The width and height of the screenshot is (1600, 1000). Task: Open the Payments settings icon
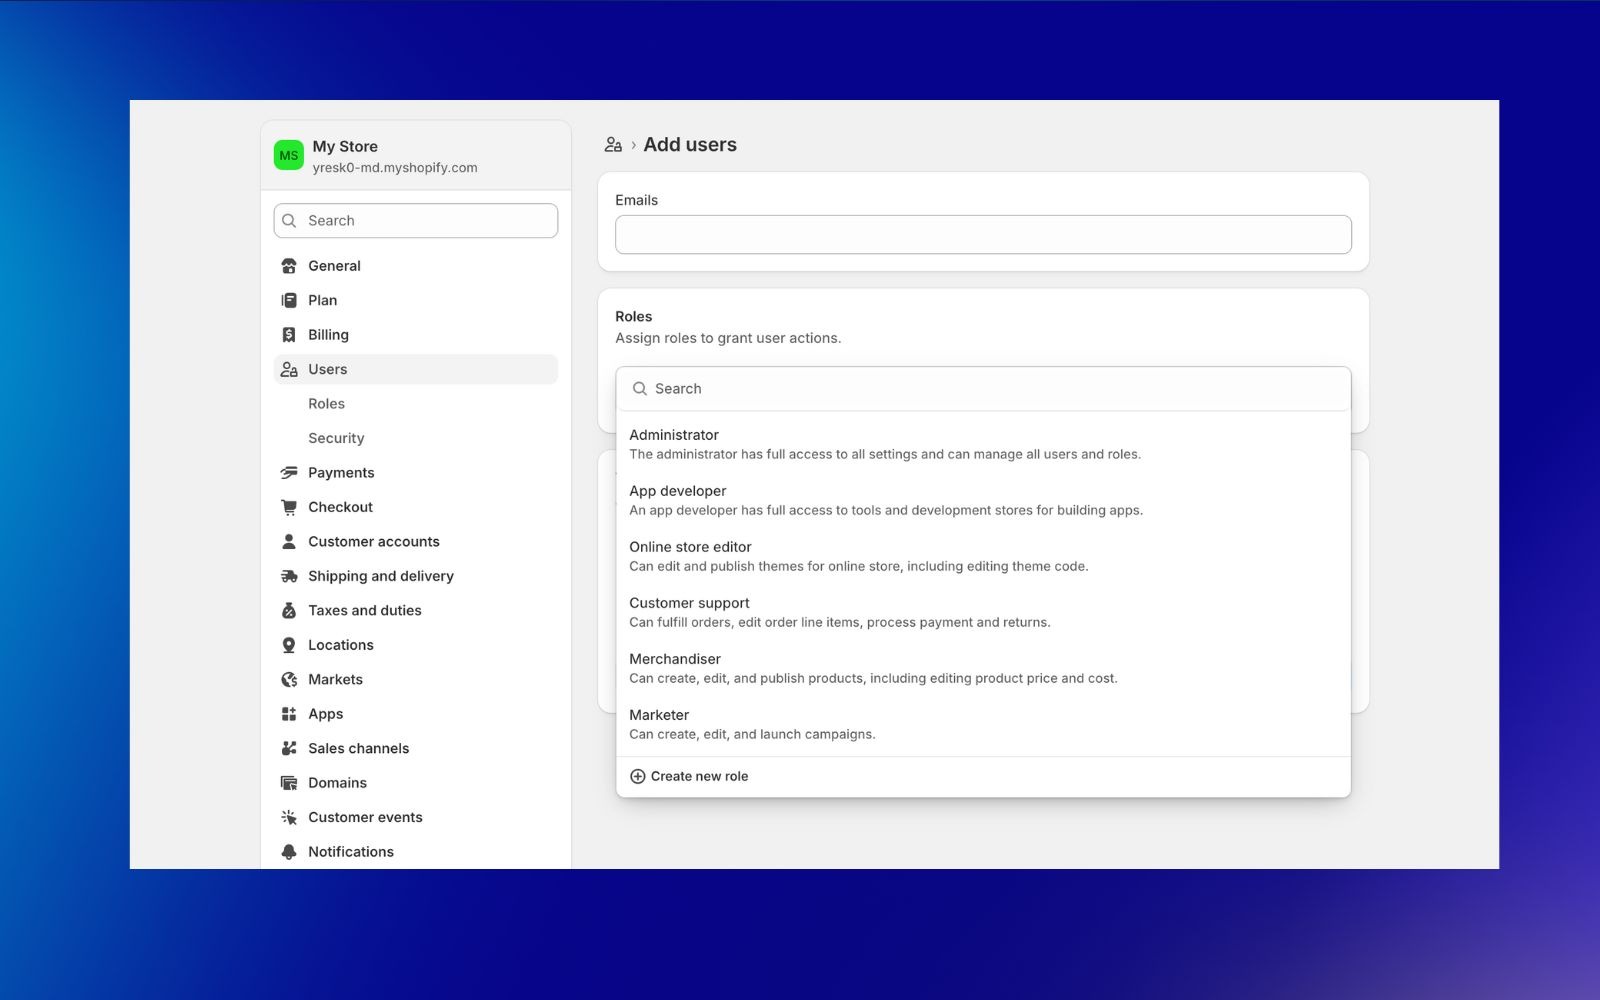[289, 472]
